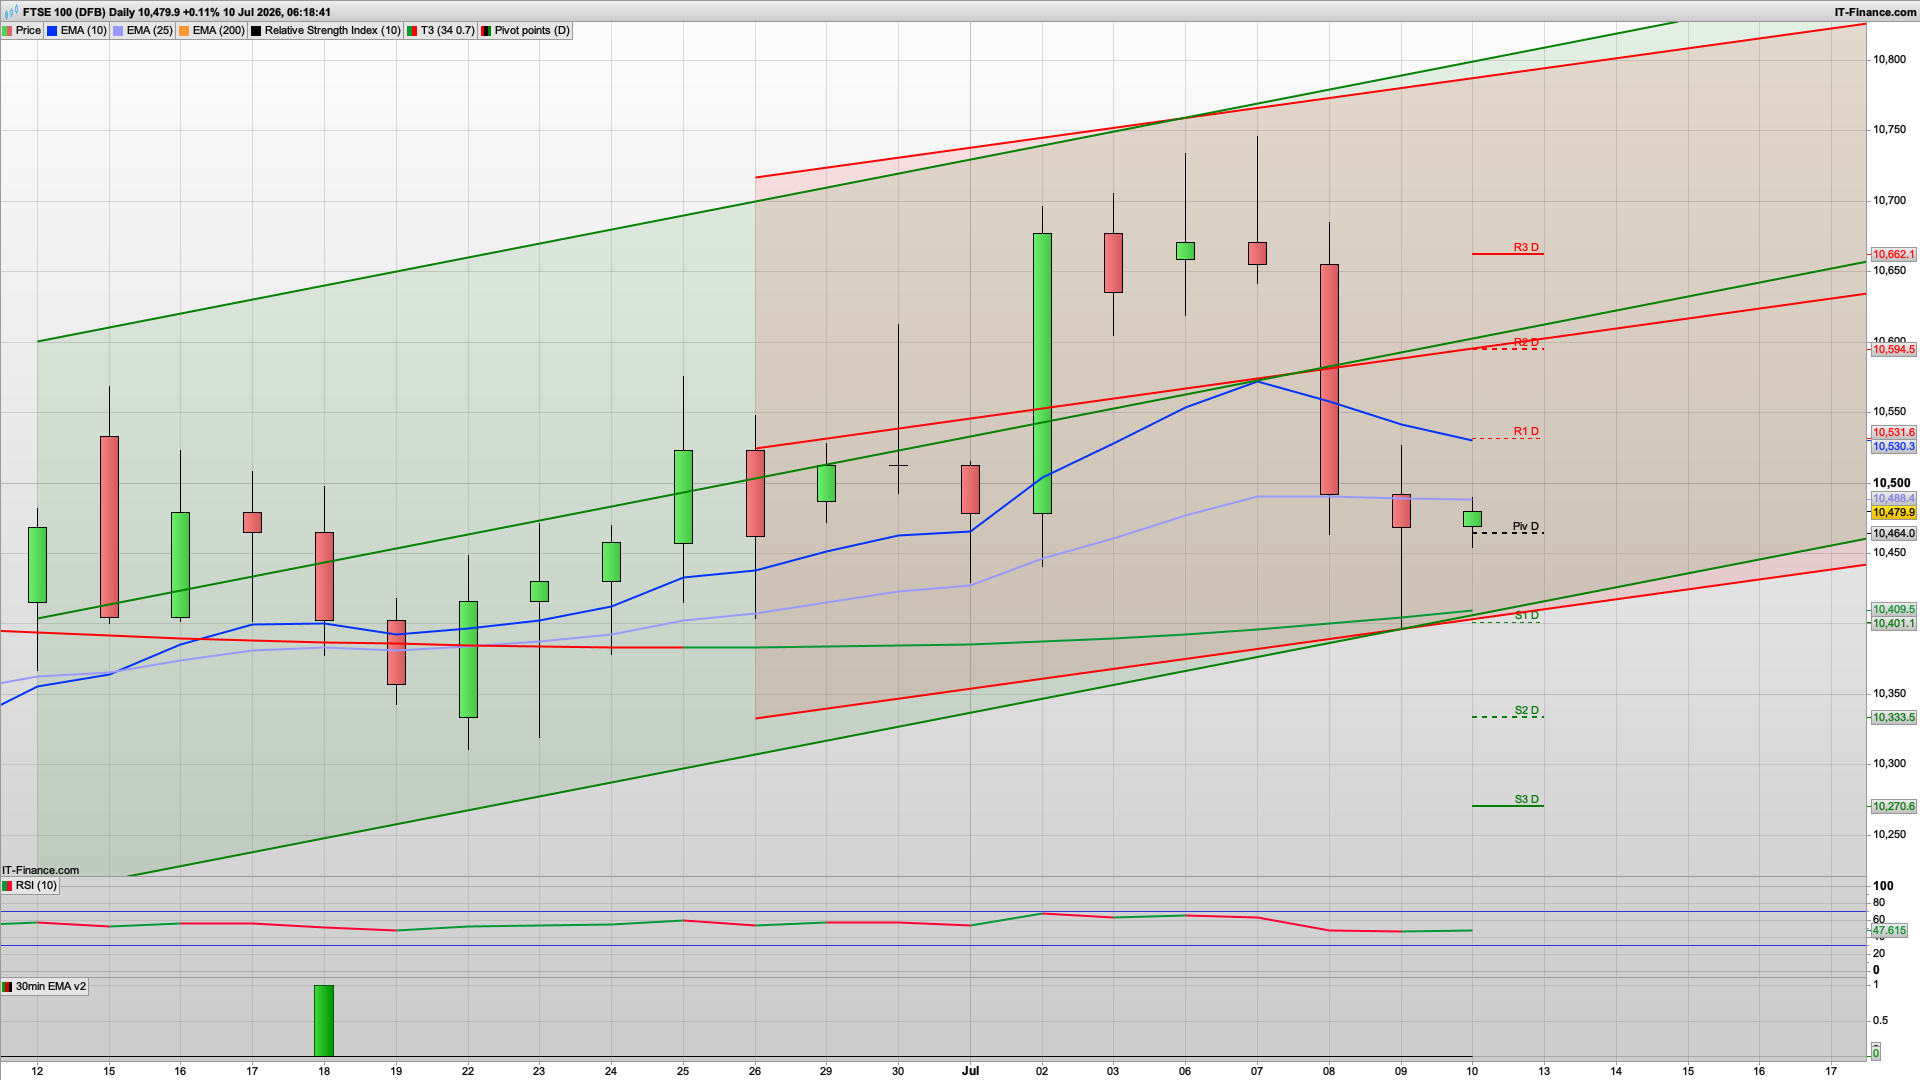Select the S1 D pivot label
The width and height of the screenshot is (1920, 1080).
coord(1526,616)
